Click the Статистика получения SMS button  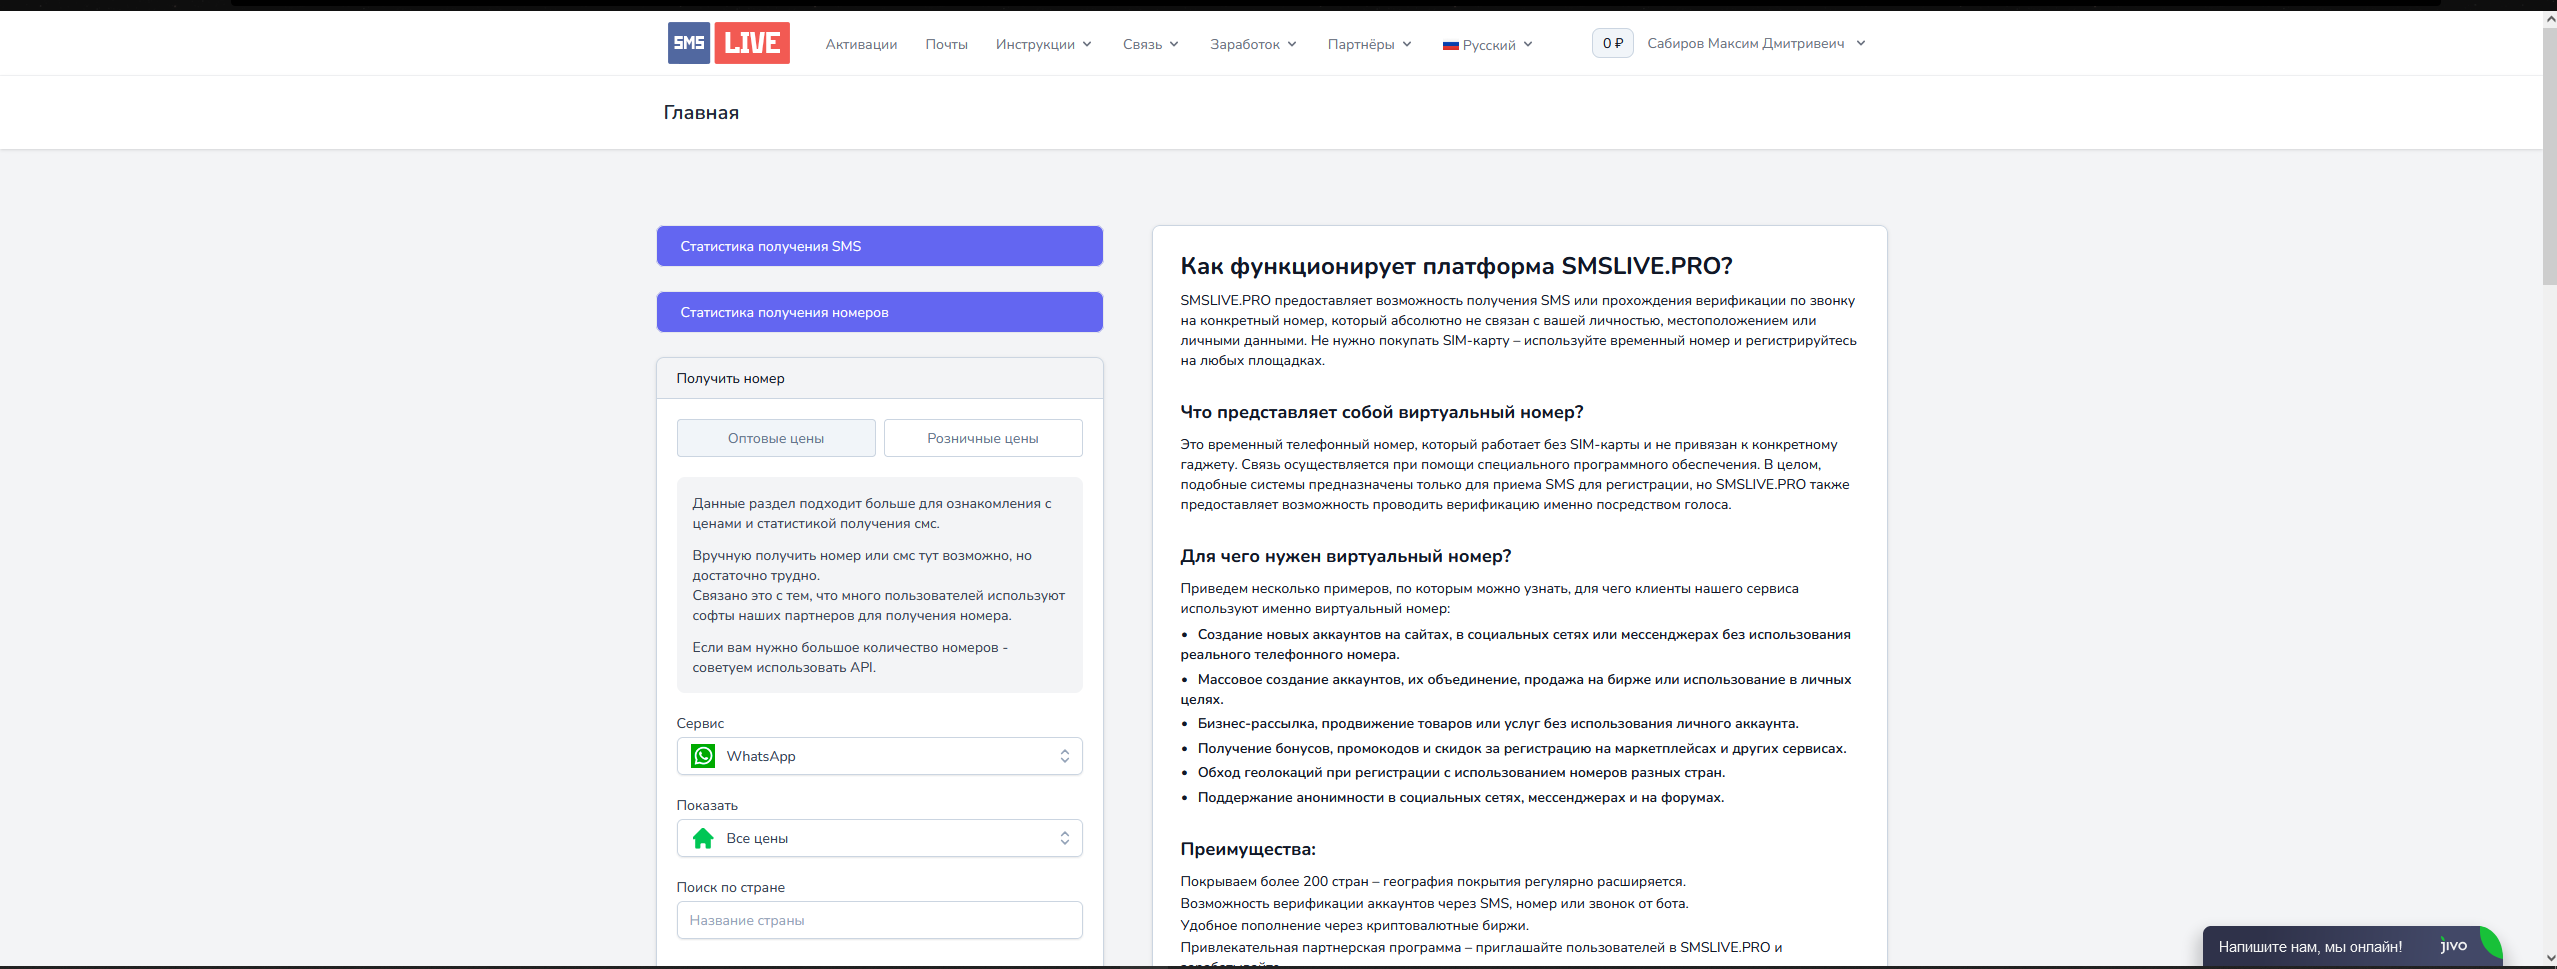click(x=879, y=246)
